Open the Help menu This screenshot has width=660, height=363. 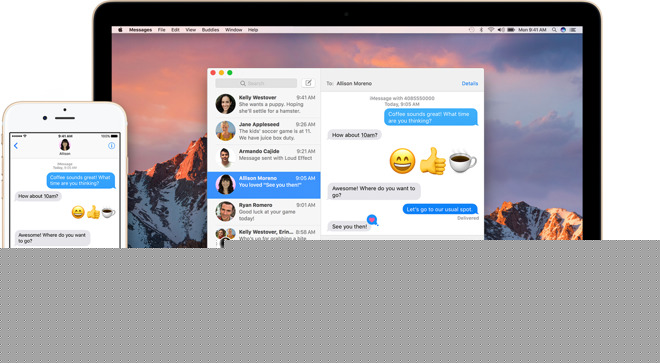click(x=253, y=30)
